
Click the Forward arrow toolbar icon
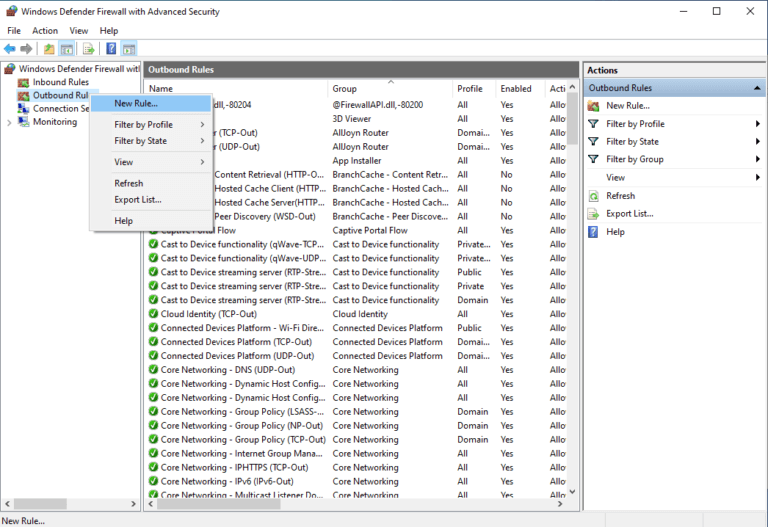tap(26, 49)
